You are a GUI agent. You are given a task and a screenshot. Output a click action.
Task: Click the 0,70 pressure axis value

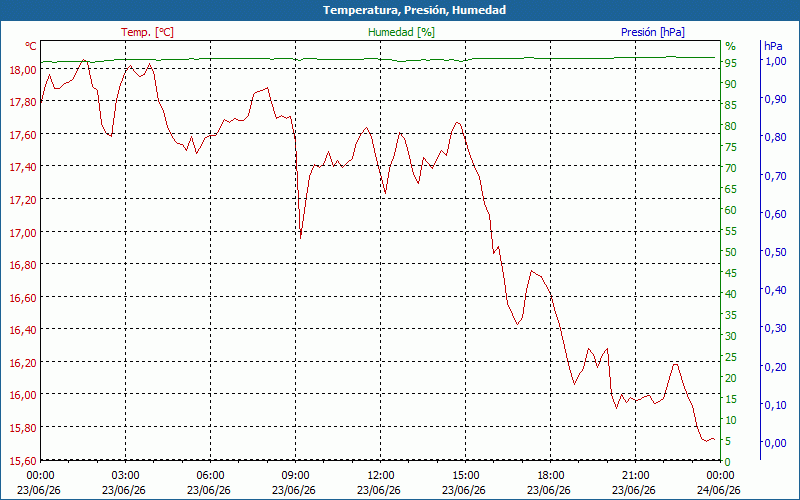(776, 176)
